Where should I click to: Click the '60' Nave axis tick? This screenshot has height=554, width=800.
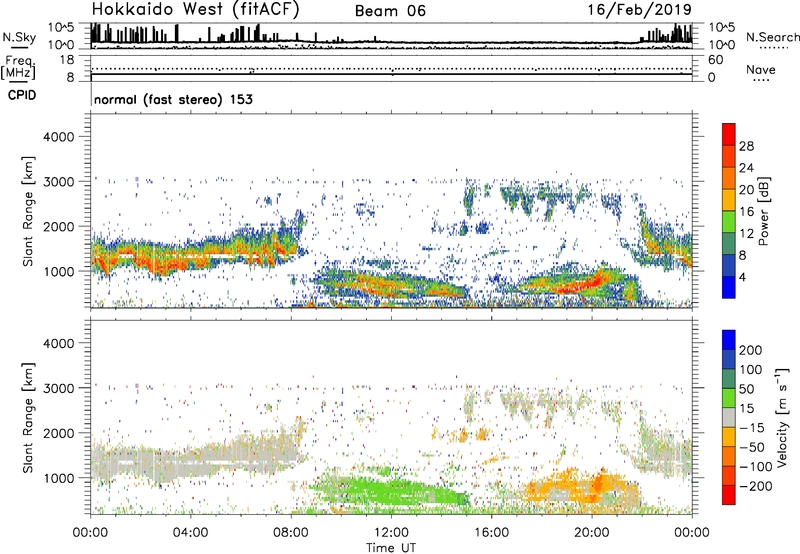point(716,60)
